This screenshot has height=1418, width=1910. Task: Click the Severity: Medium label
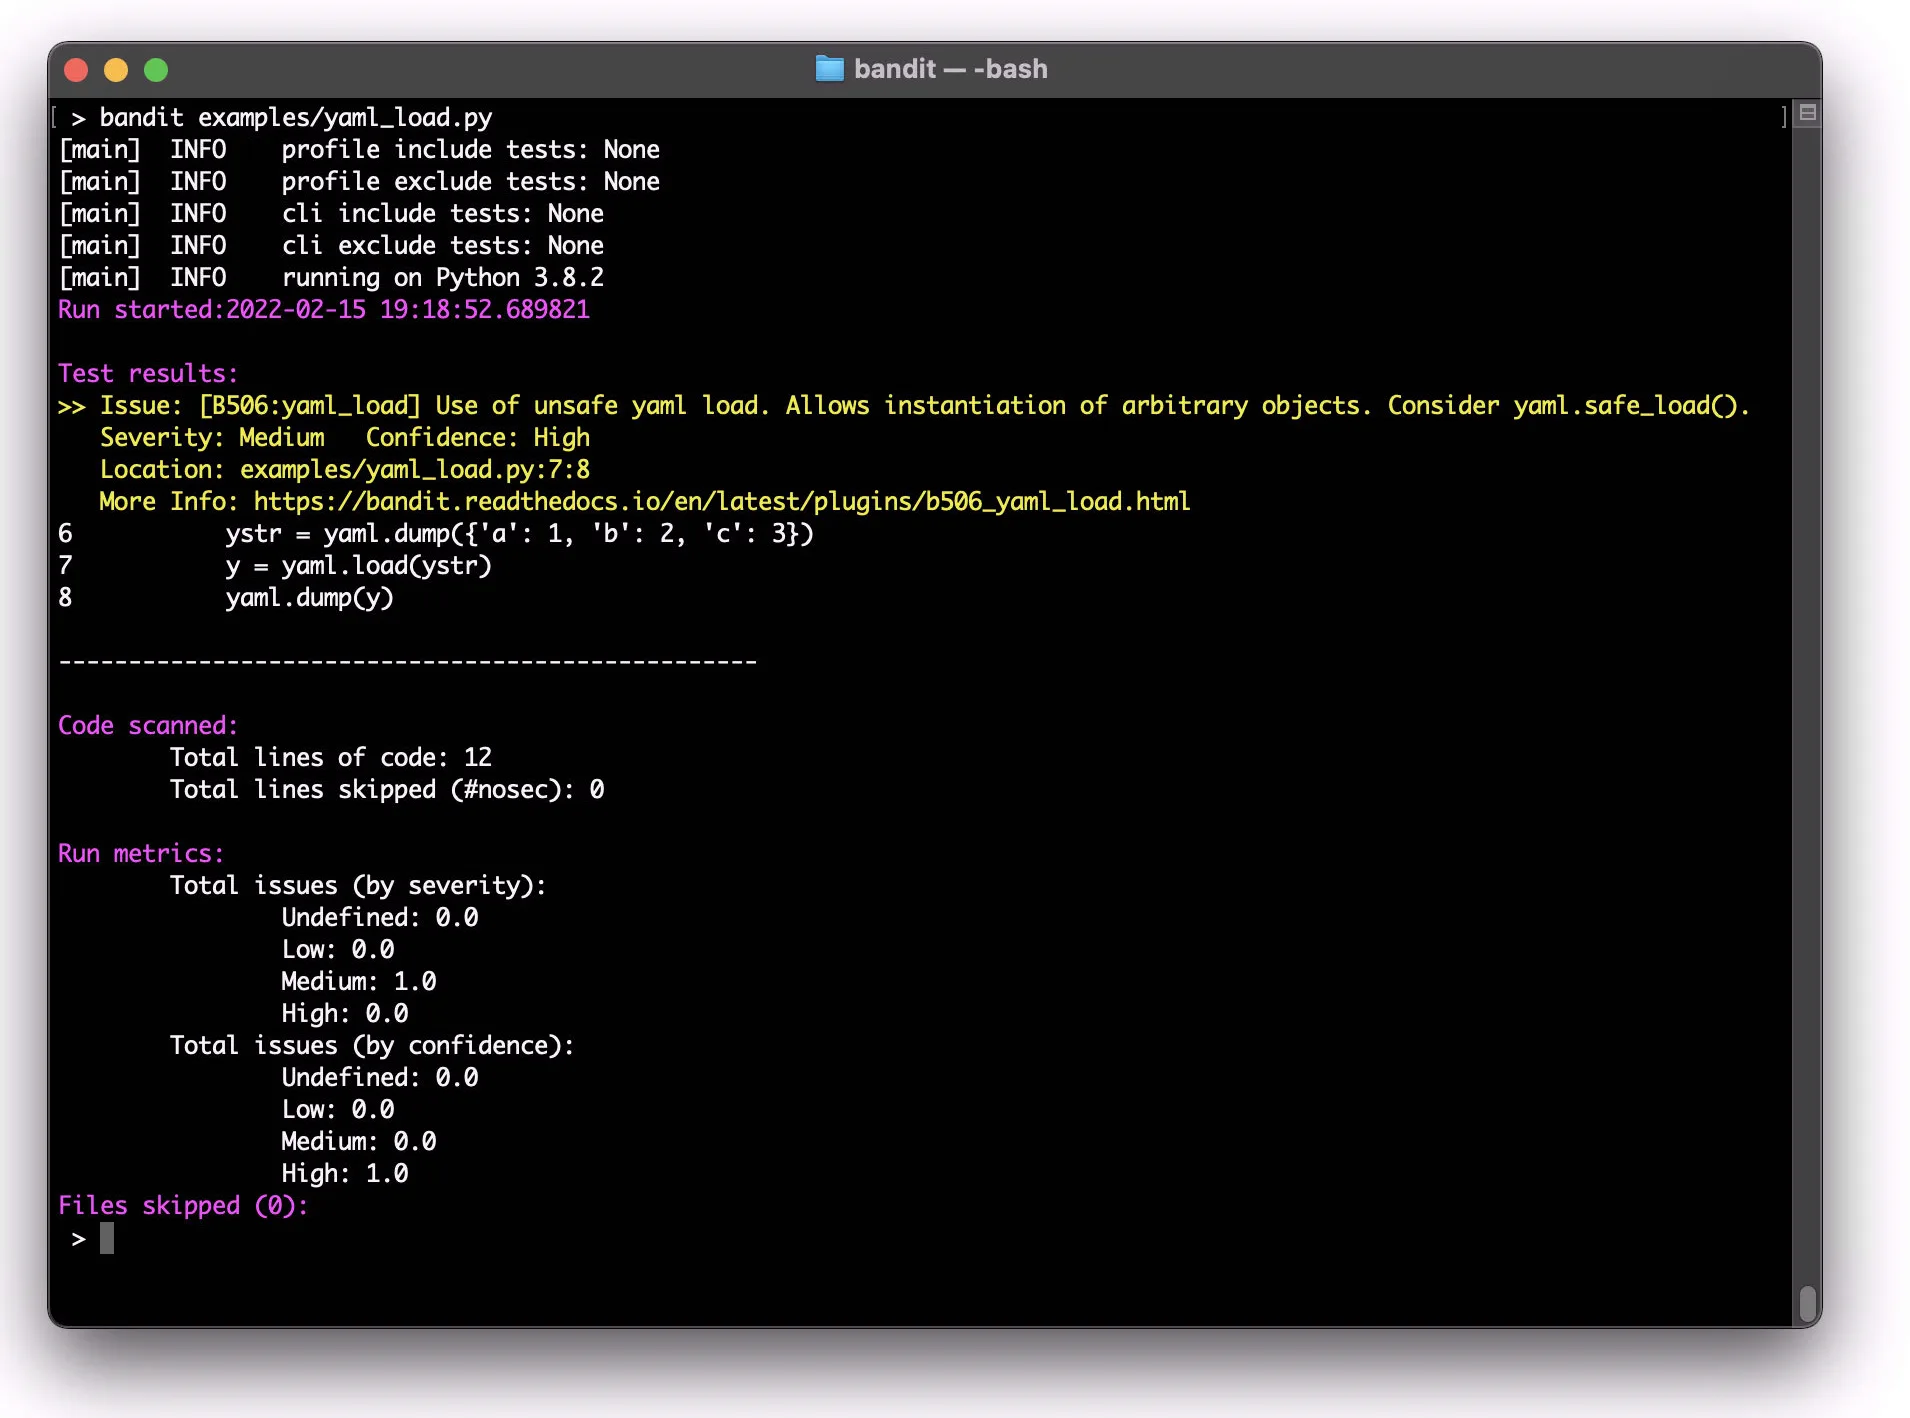coord(210,437)
